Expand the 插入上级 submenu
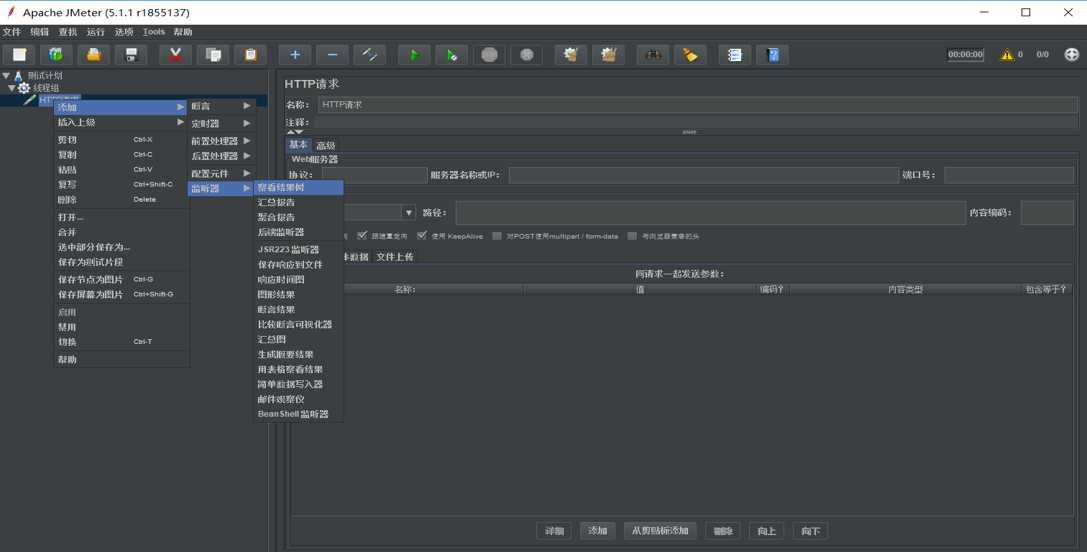Screen dimensions: 1087x552 coord(121,123)
